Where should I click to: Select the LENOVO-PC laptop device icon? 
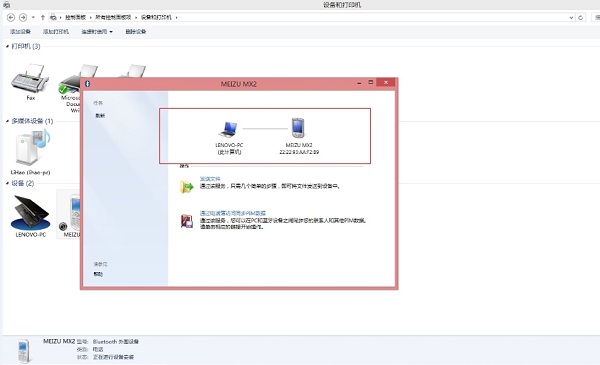(x=31, y=212)
